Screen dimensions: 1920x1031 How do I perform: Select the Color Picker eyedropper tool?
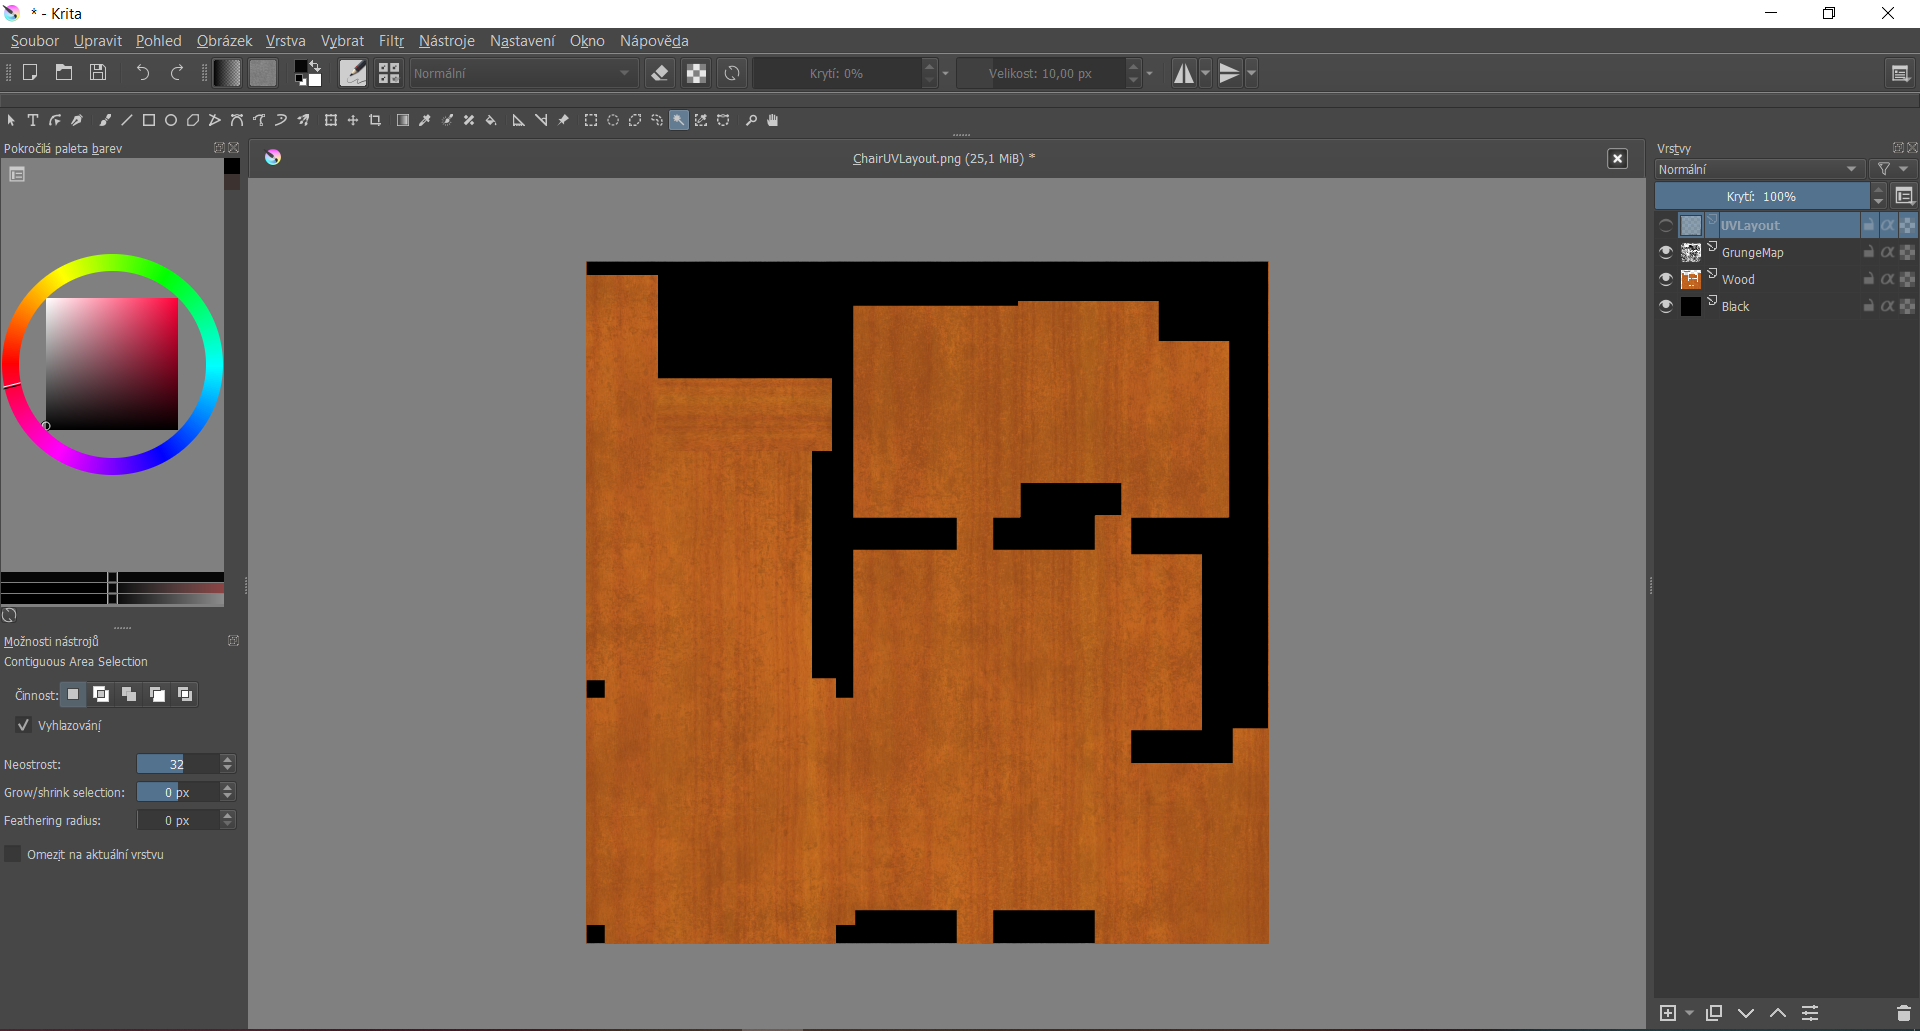(425, 120)
